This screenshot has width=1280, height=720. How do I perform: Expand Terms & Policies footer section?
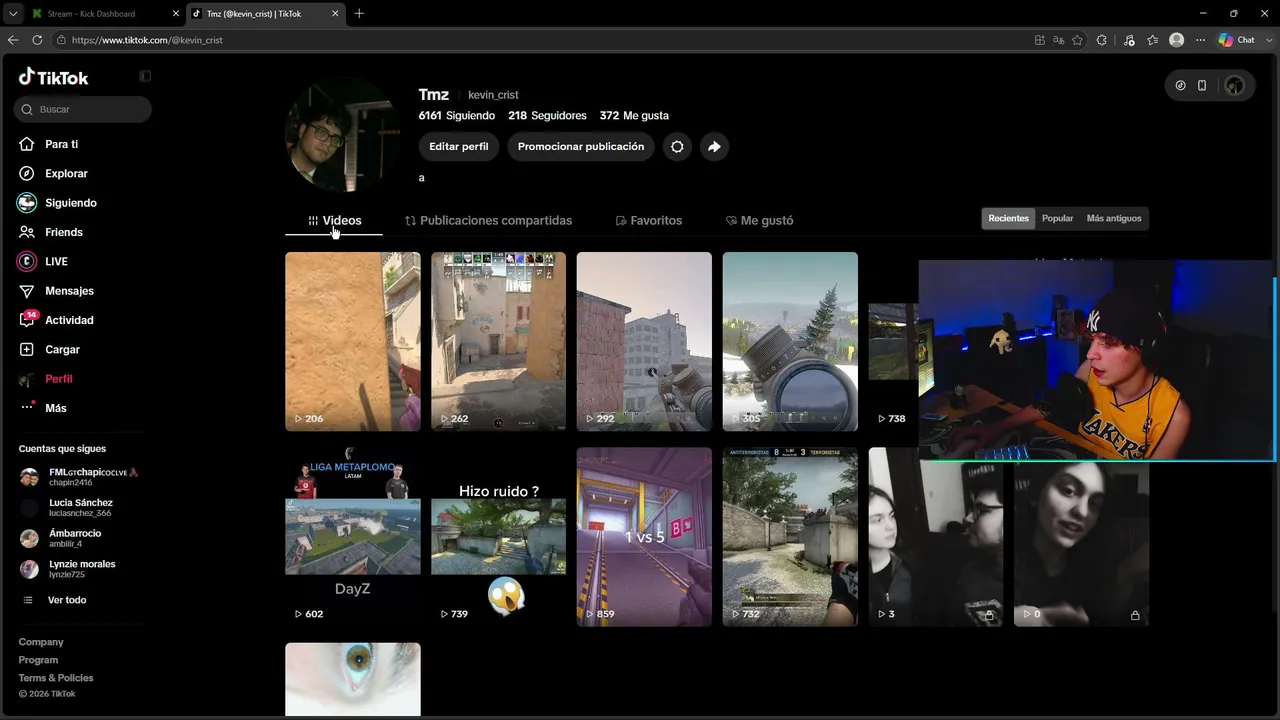point(56,678)
